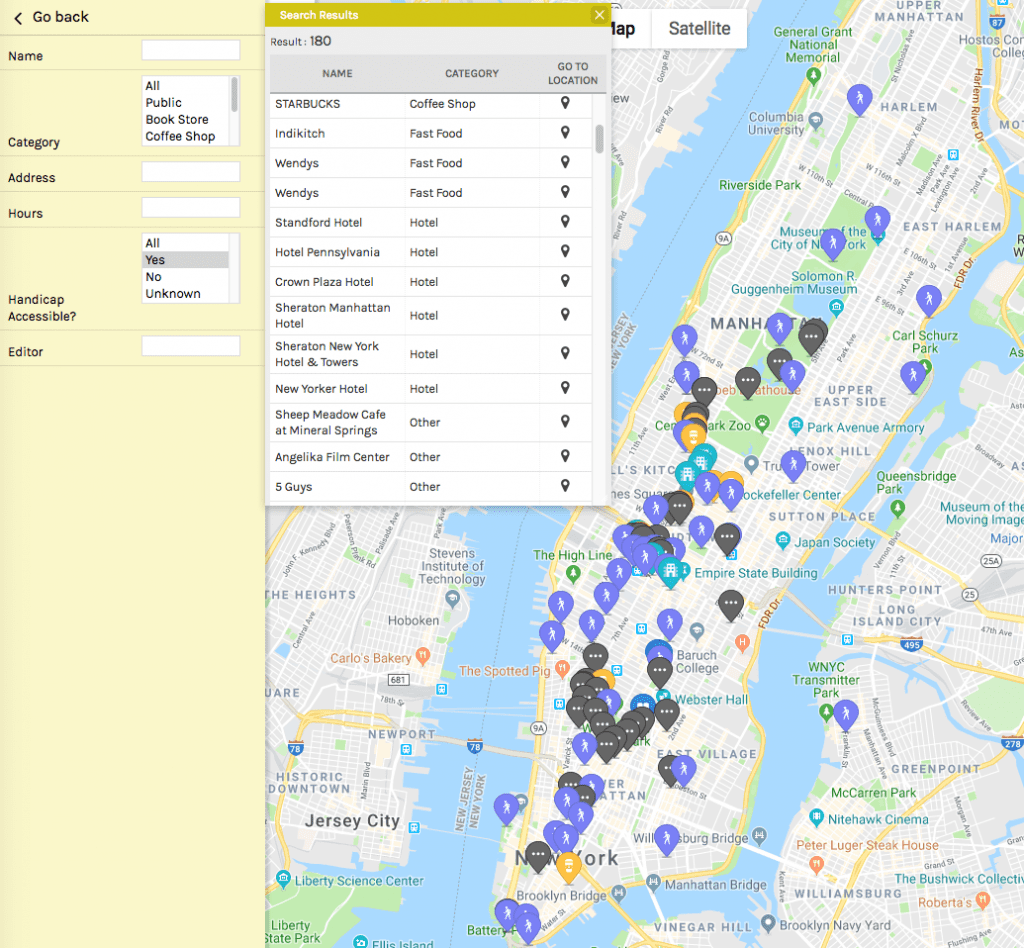Click the go-to-location pin for Sheraton Manhattan Hotel
The height and width of the screenshot is (948, 1024).
pos(566,313)
